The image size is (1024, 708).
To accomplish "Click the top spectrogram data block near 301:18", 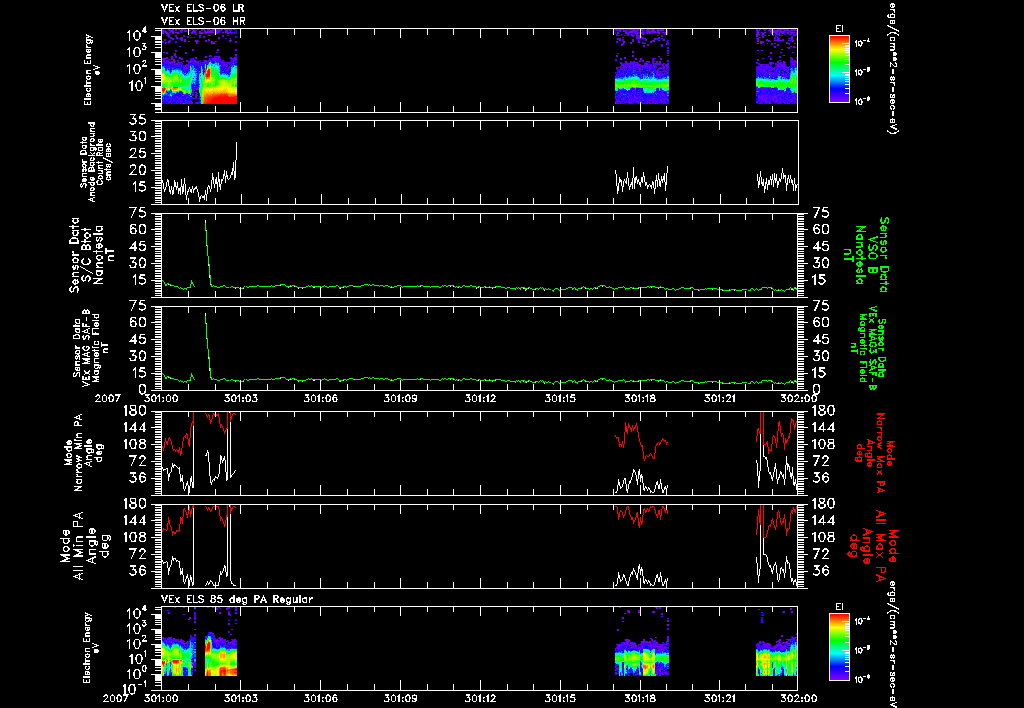I will tap(641, 67).
